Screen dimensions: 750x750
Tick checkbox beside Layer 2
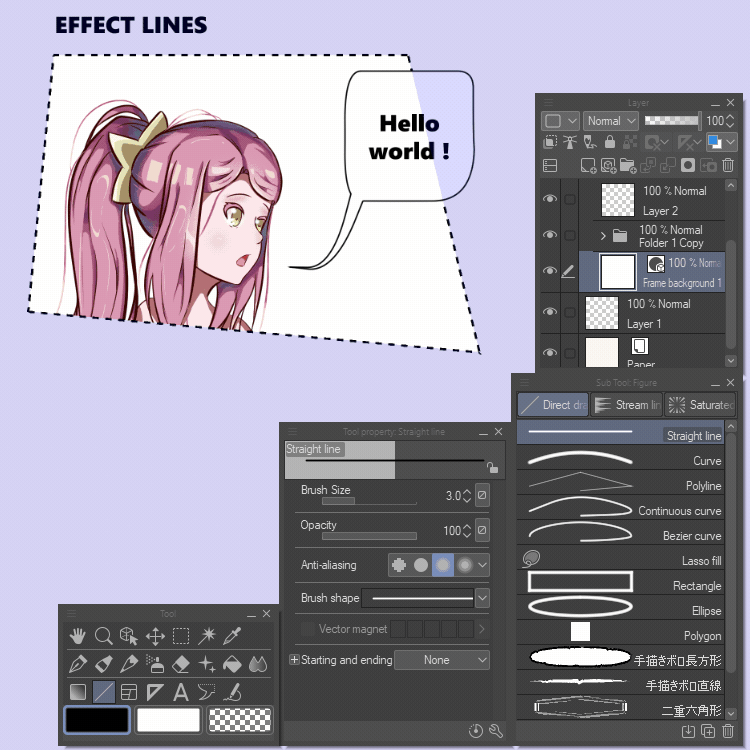point(570,199)
